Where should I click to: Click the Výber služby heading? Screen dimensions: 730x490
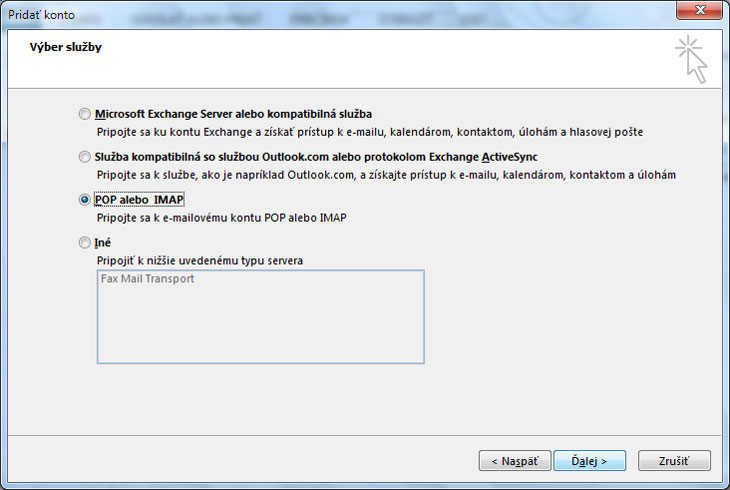pyautogui.click(x=66, y=47)
